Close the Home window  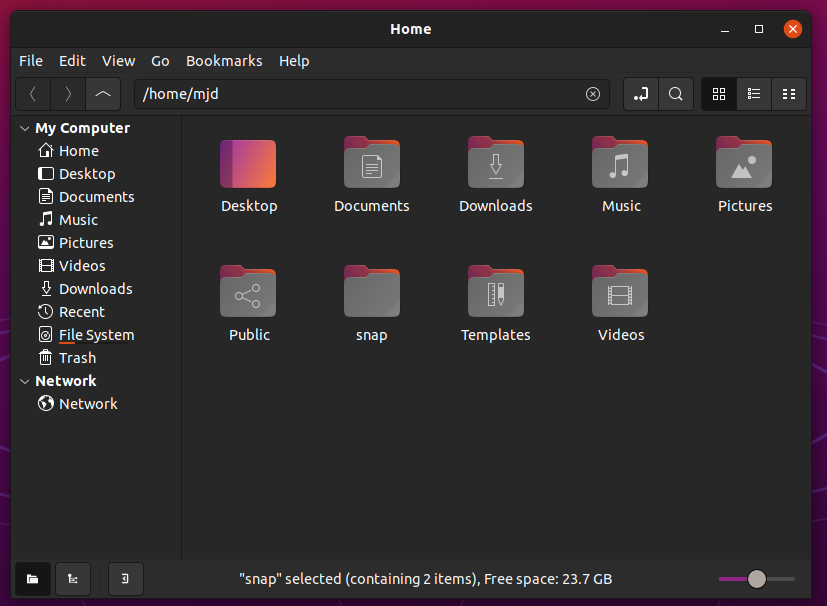[793, 30]
